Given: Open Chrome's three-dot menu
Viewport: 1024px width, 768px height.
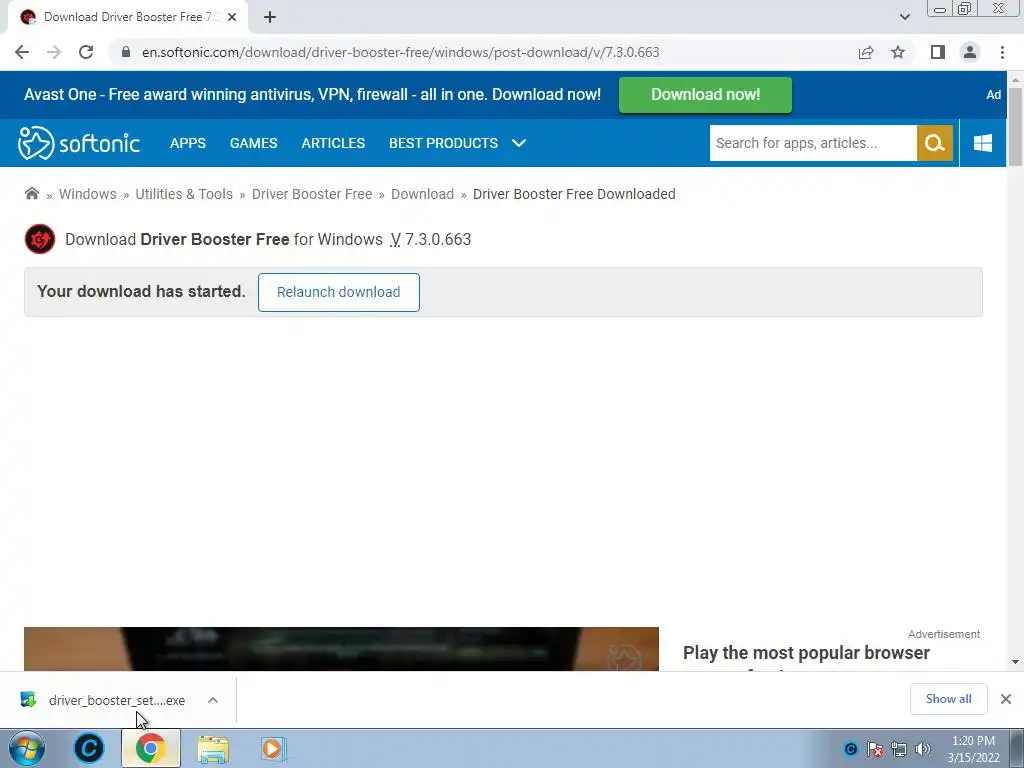Looking at the screenshot, I should 1002,52.
